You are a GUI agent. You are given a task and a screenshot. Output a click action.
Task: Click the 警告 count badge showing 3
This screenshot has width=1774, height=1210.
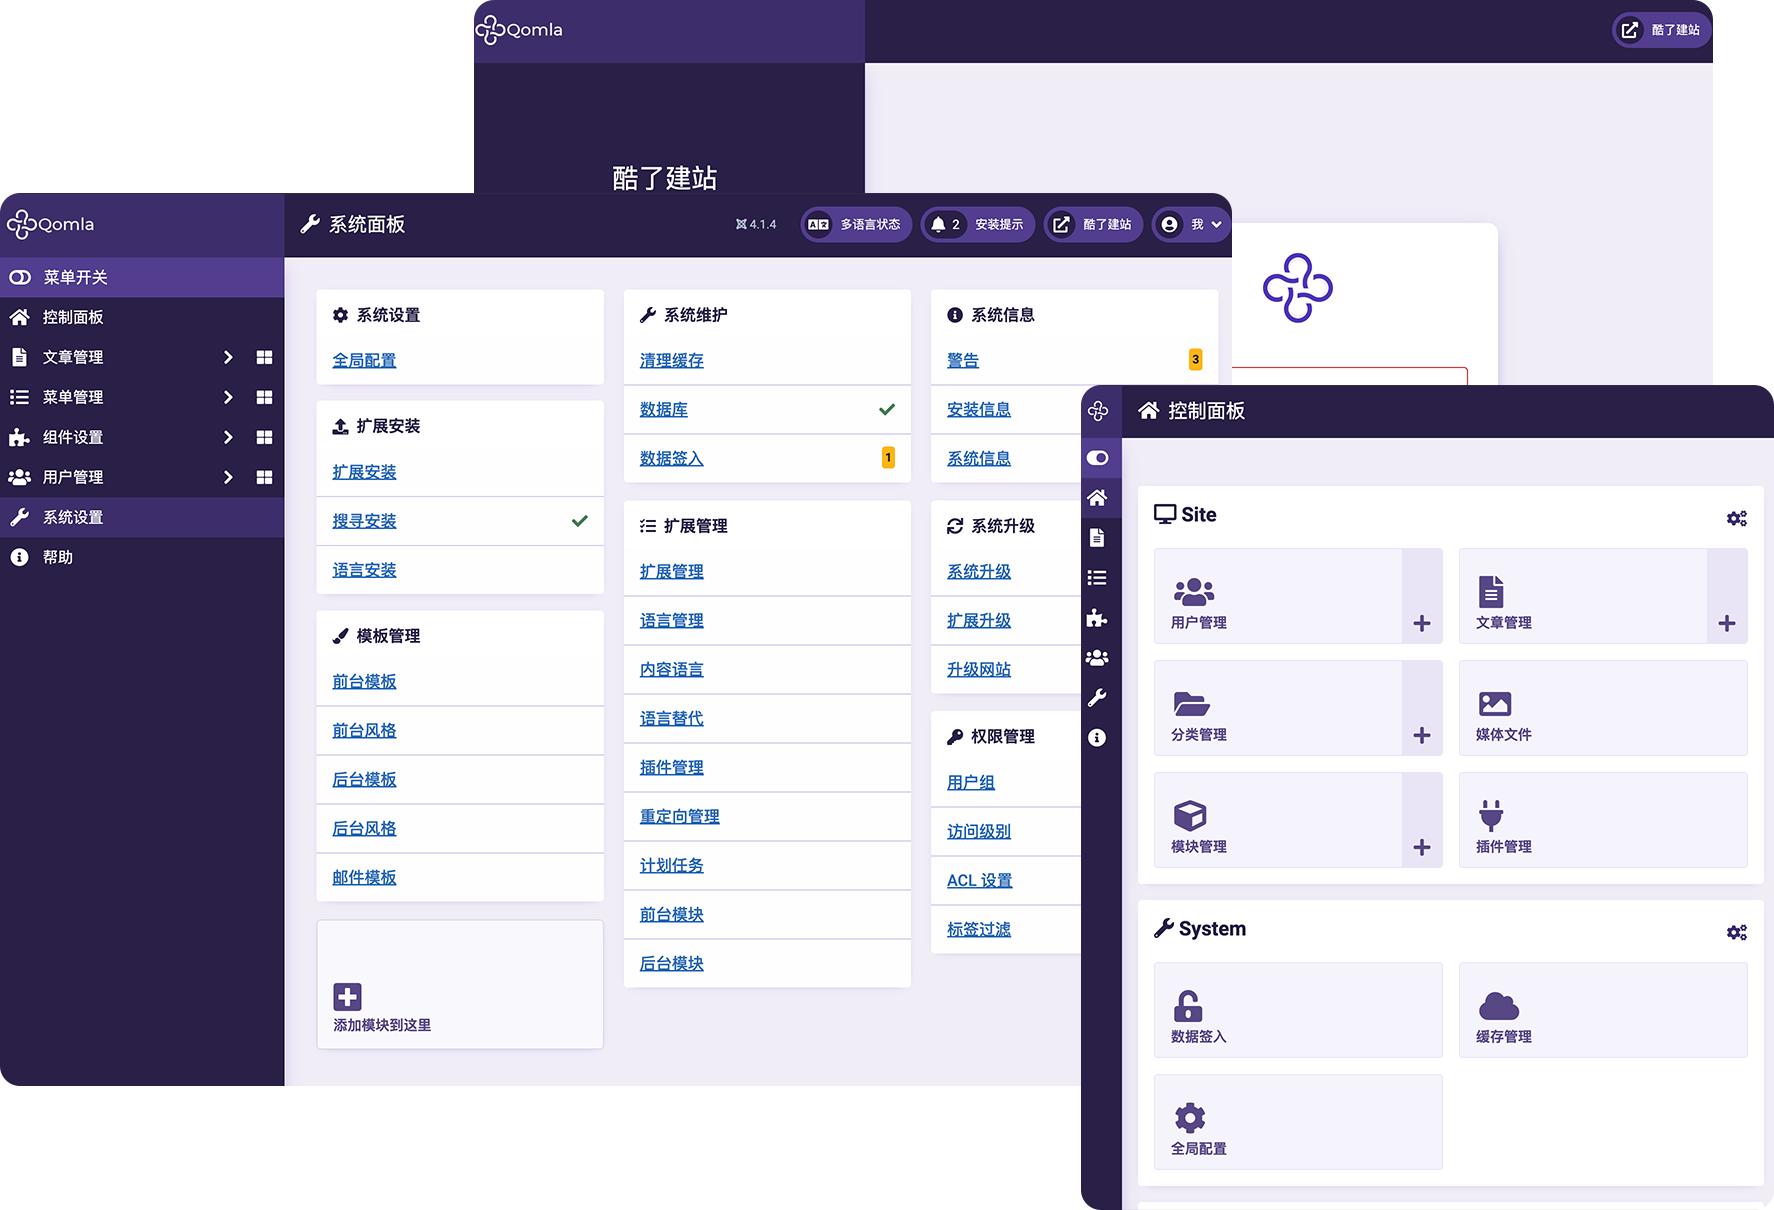click(1195, 360)
